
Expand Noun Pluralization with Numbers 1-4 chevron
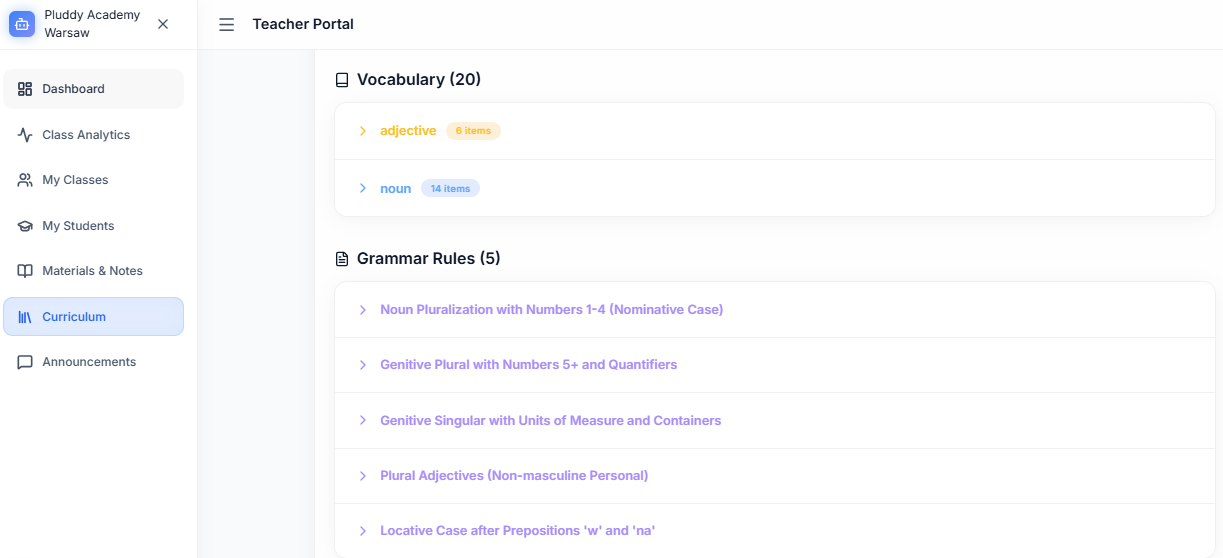coord(363,310)
